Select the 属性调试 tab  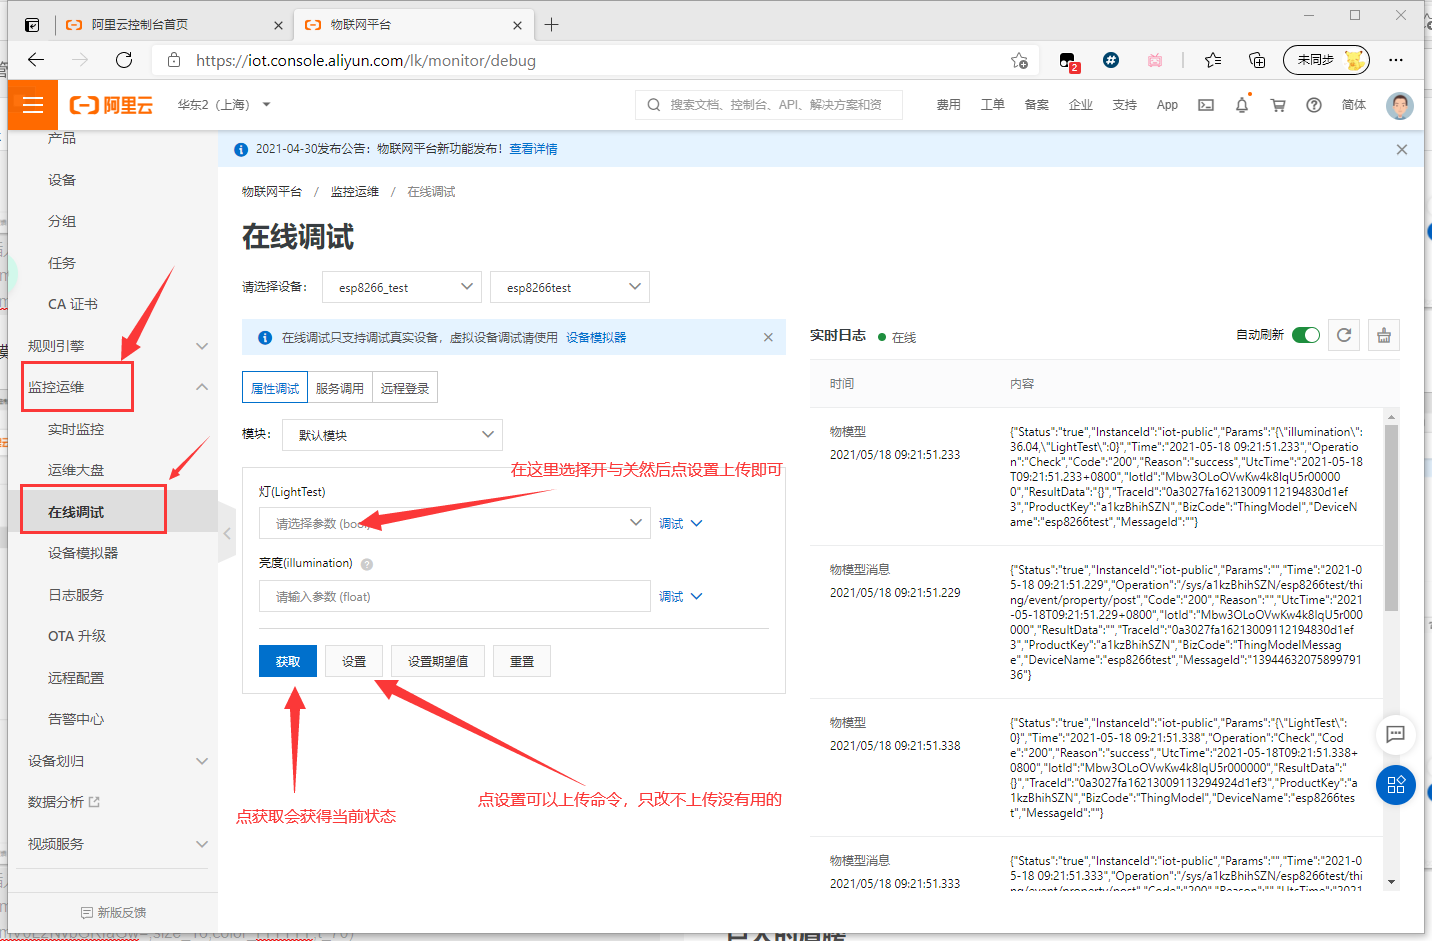[275, 388]
